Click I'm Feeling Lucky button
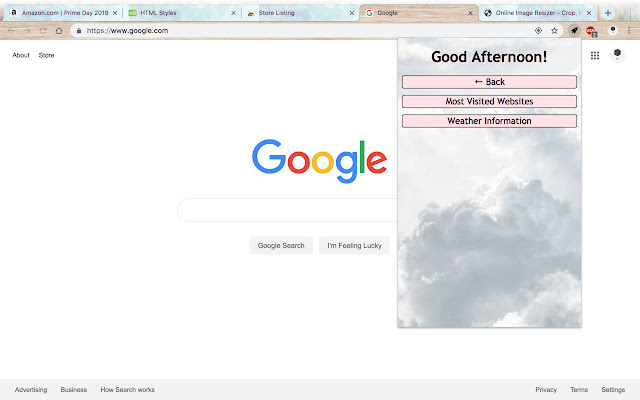 354,245
